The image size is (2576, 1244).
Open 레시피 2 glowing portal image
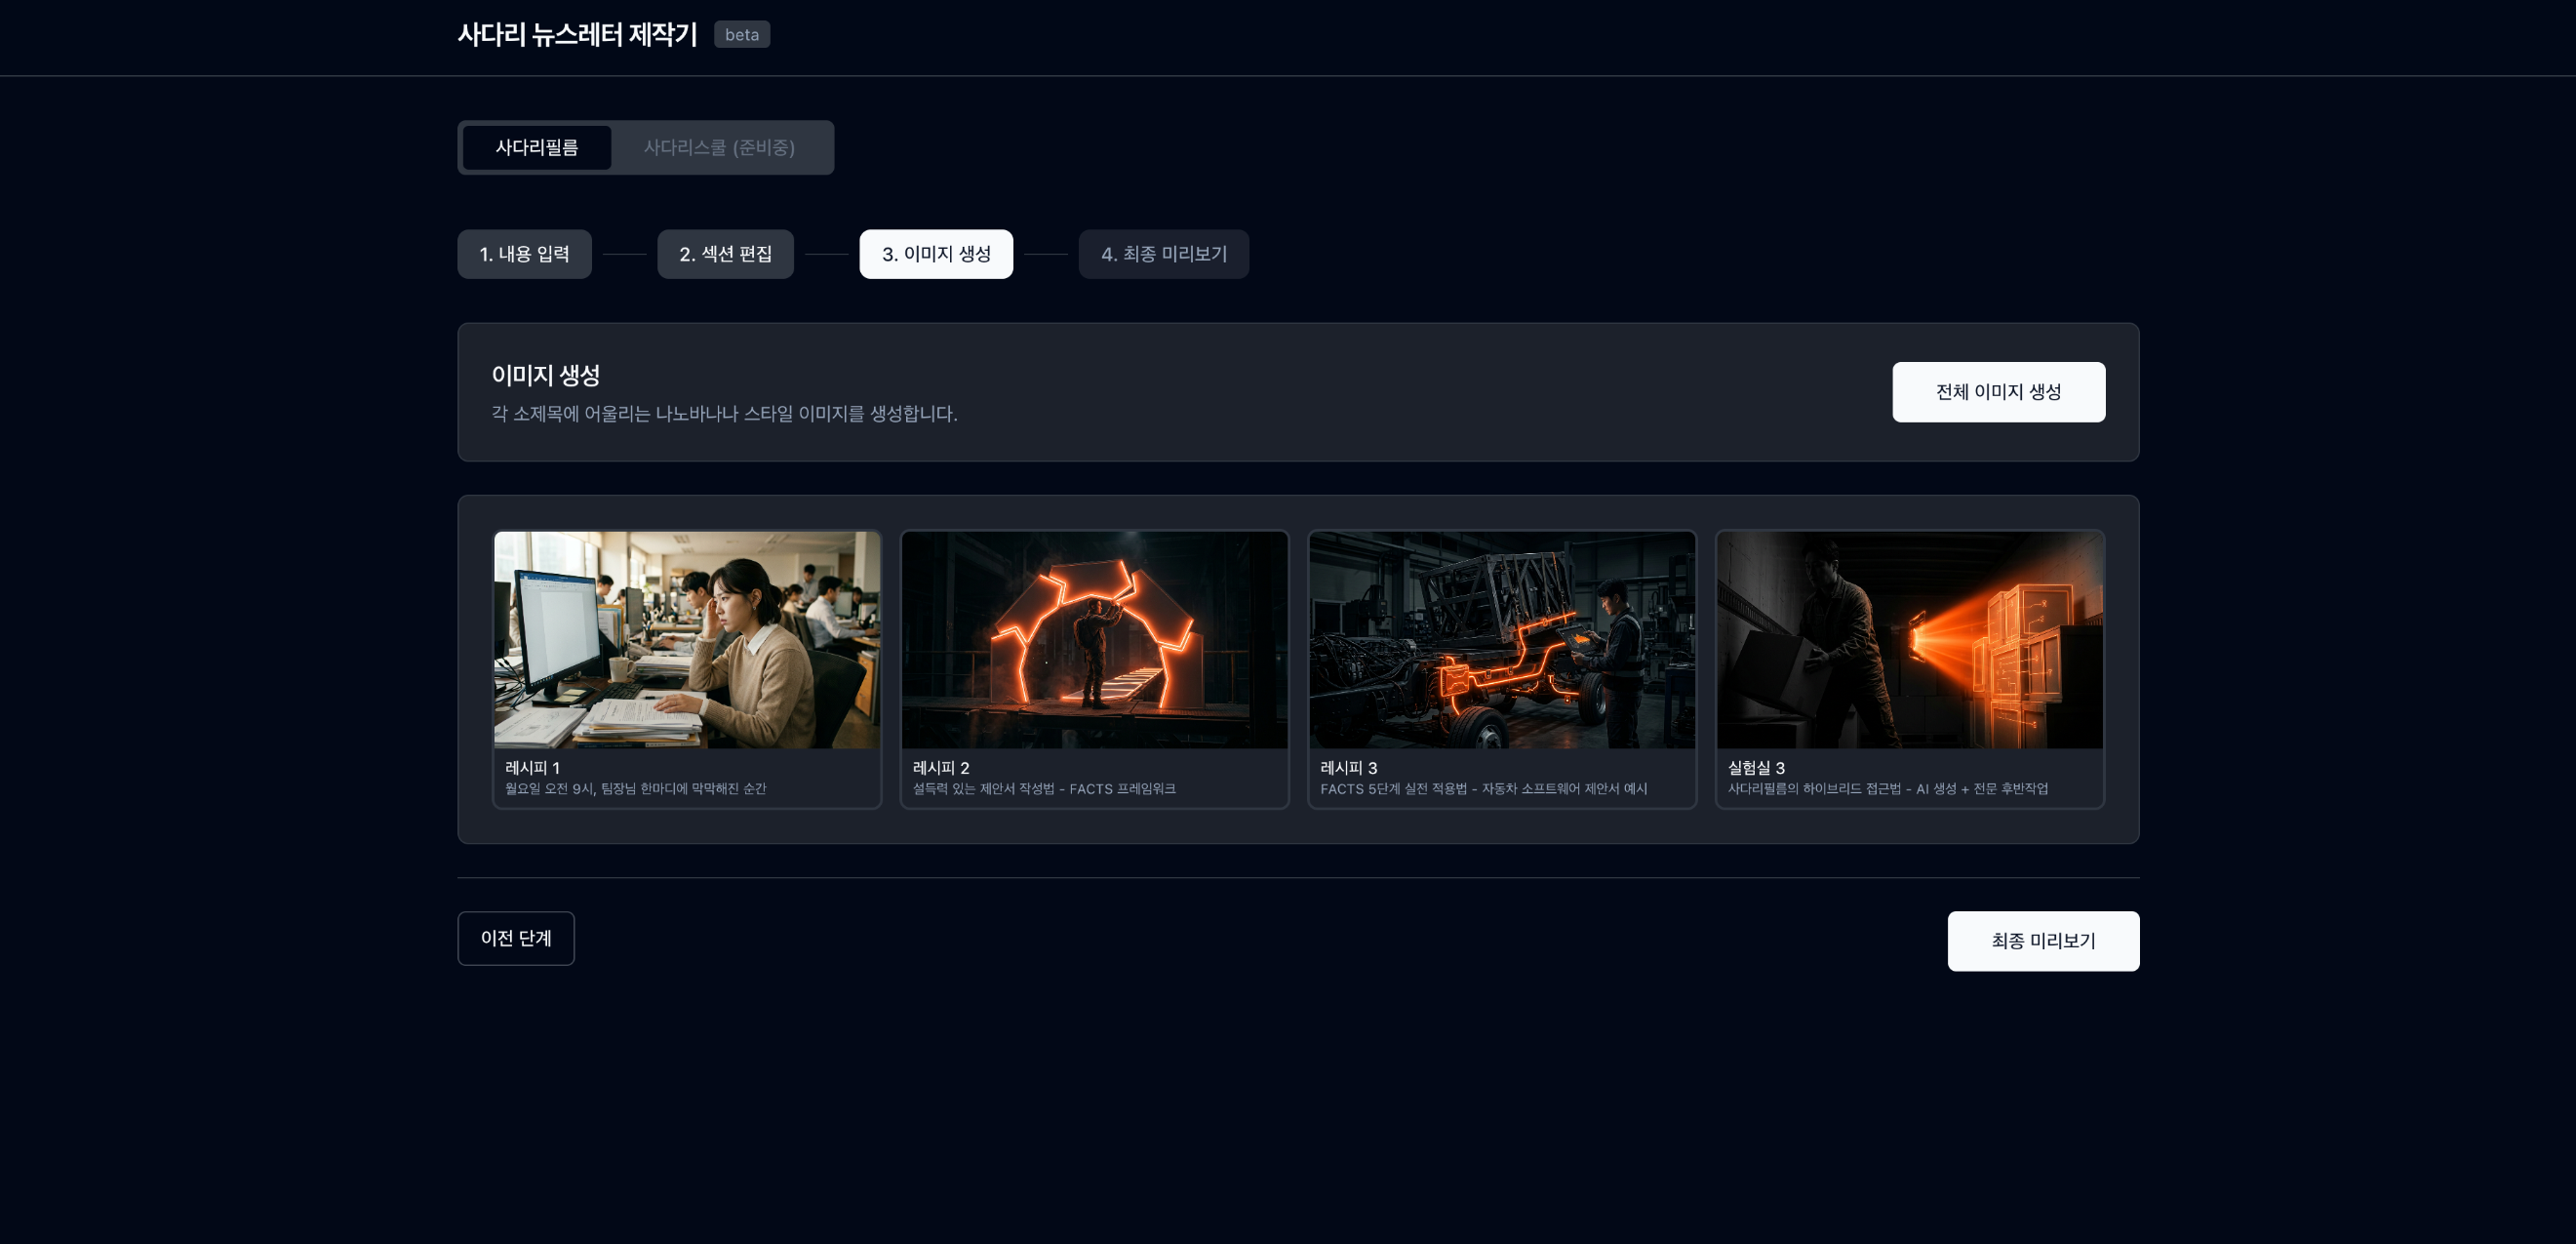[1094, 640]
